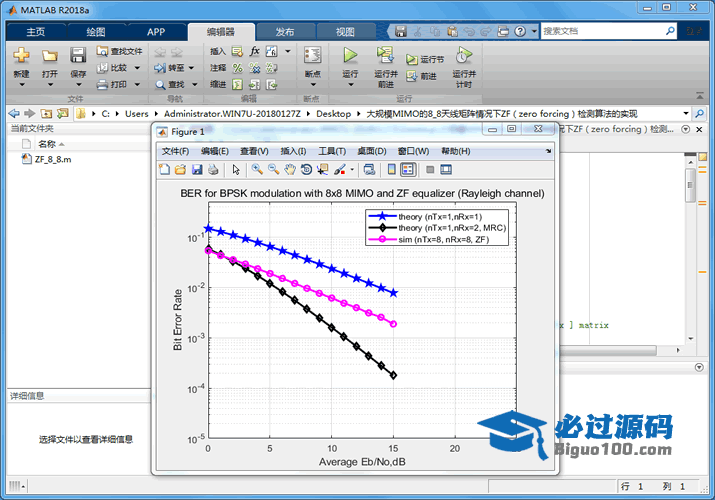Click the help question mark icon
This screenshot has width=715, height=500.
click(x=520, y=31)
